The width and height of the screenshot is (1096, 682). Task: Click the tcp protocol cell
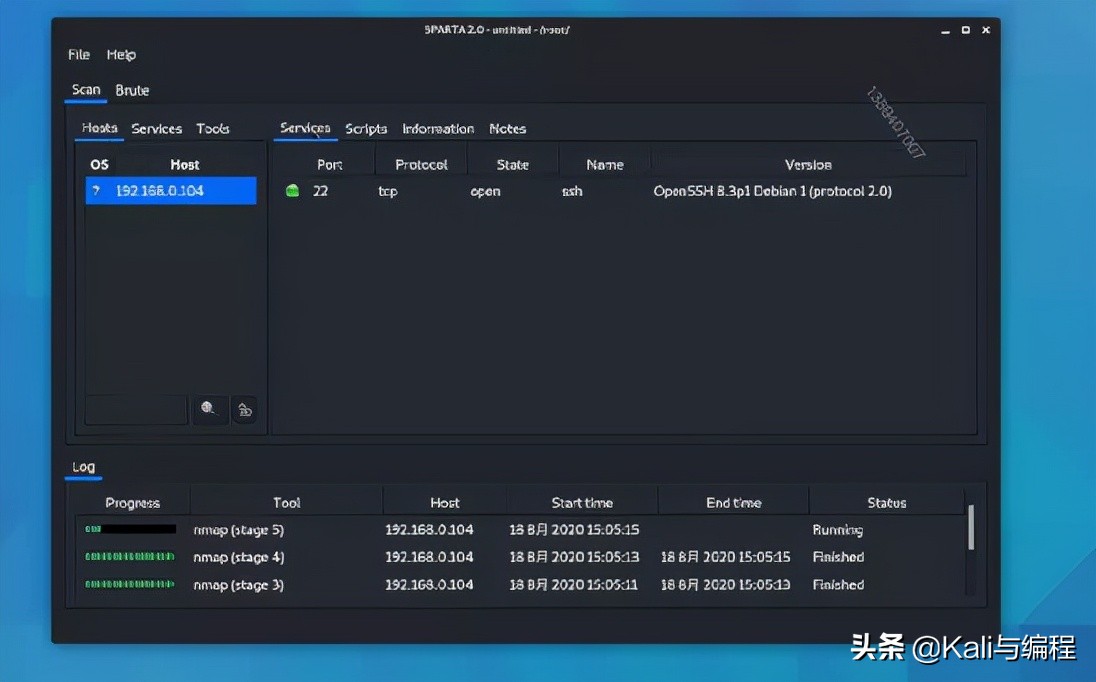[x=388, y=191]
